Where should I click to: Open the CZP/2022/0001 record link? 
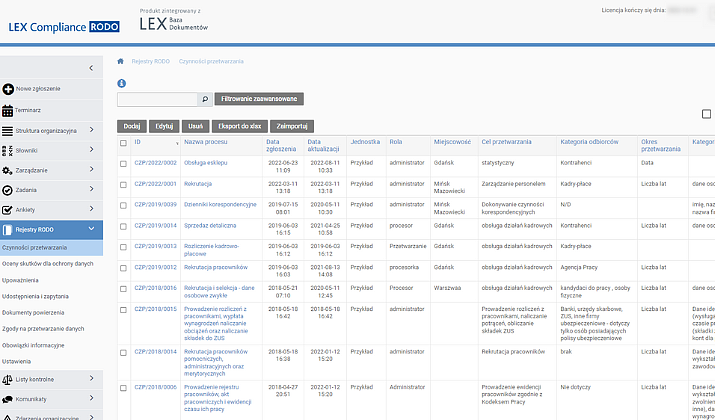(x=155, y=184)
